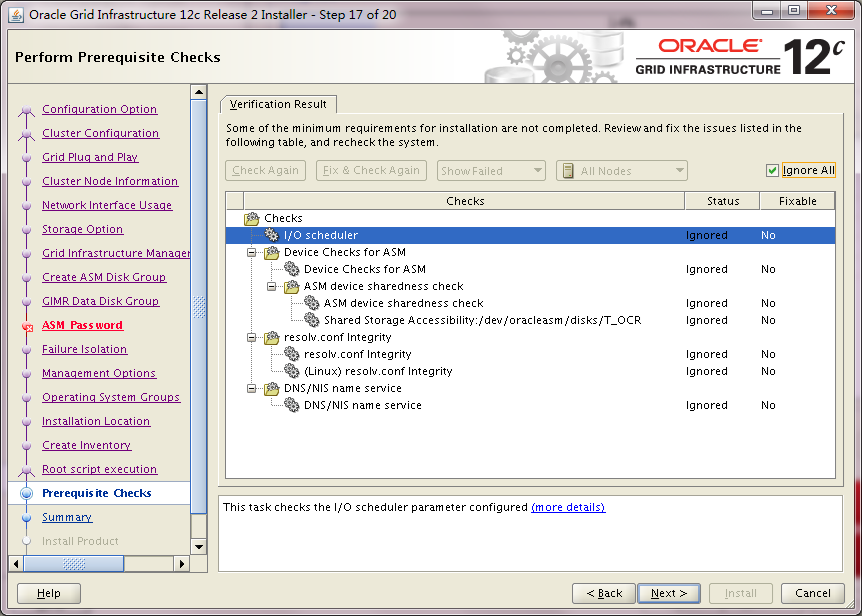Select the I/O scheduler row text
The width and height of the screenshot is (862, 616).
(x=321, y=235)
